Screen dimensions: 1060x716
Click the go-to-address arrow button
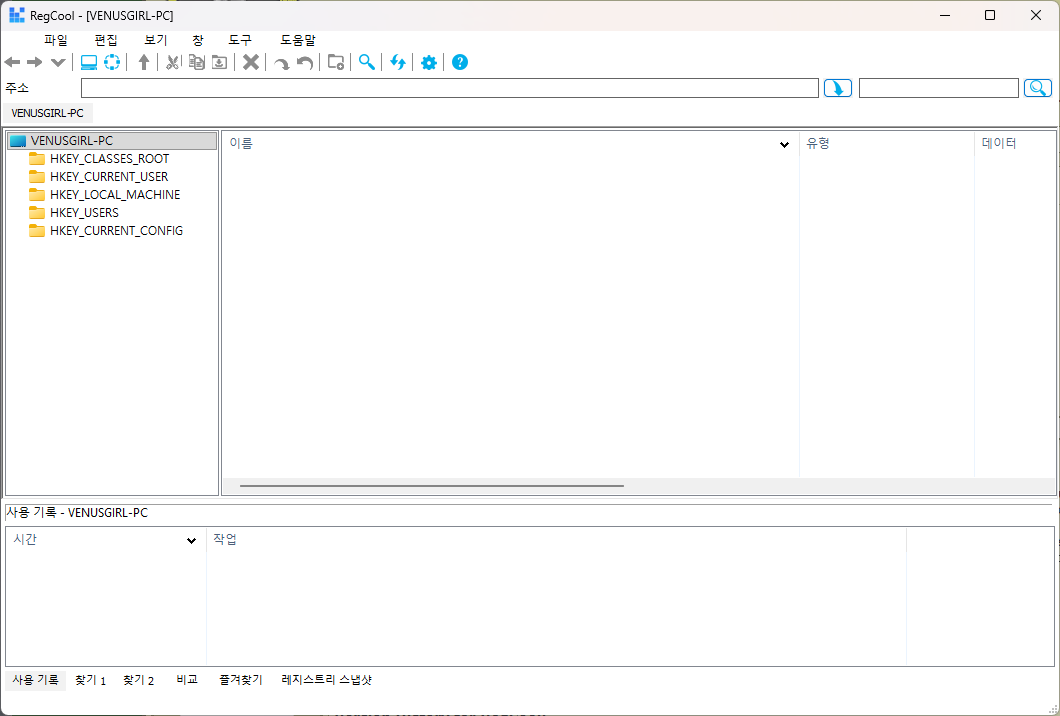tap(838, 88)
